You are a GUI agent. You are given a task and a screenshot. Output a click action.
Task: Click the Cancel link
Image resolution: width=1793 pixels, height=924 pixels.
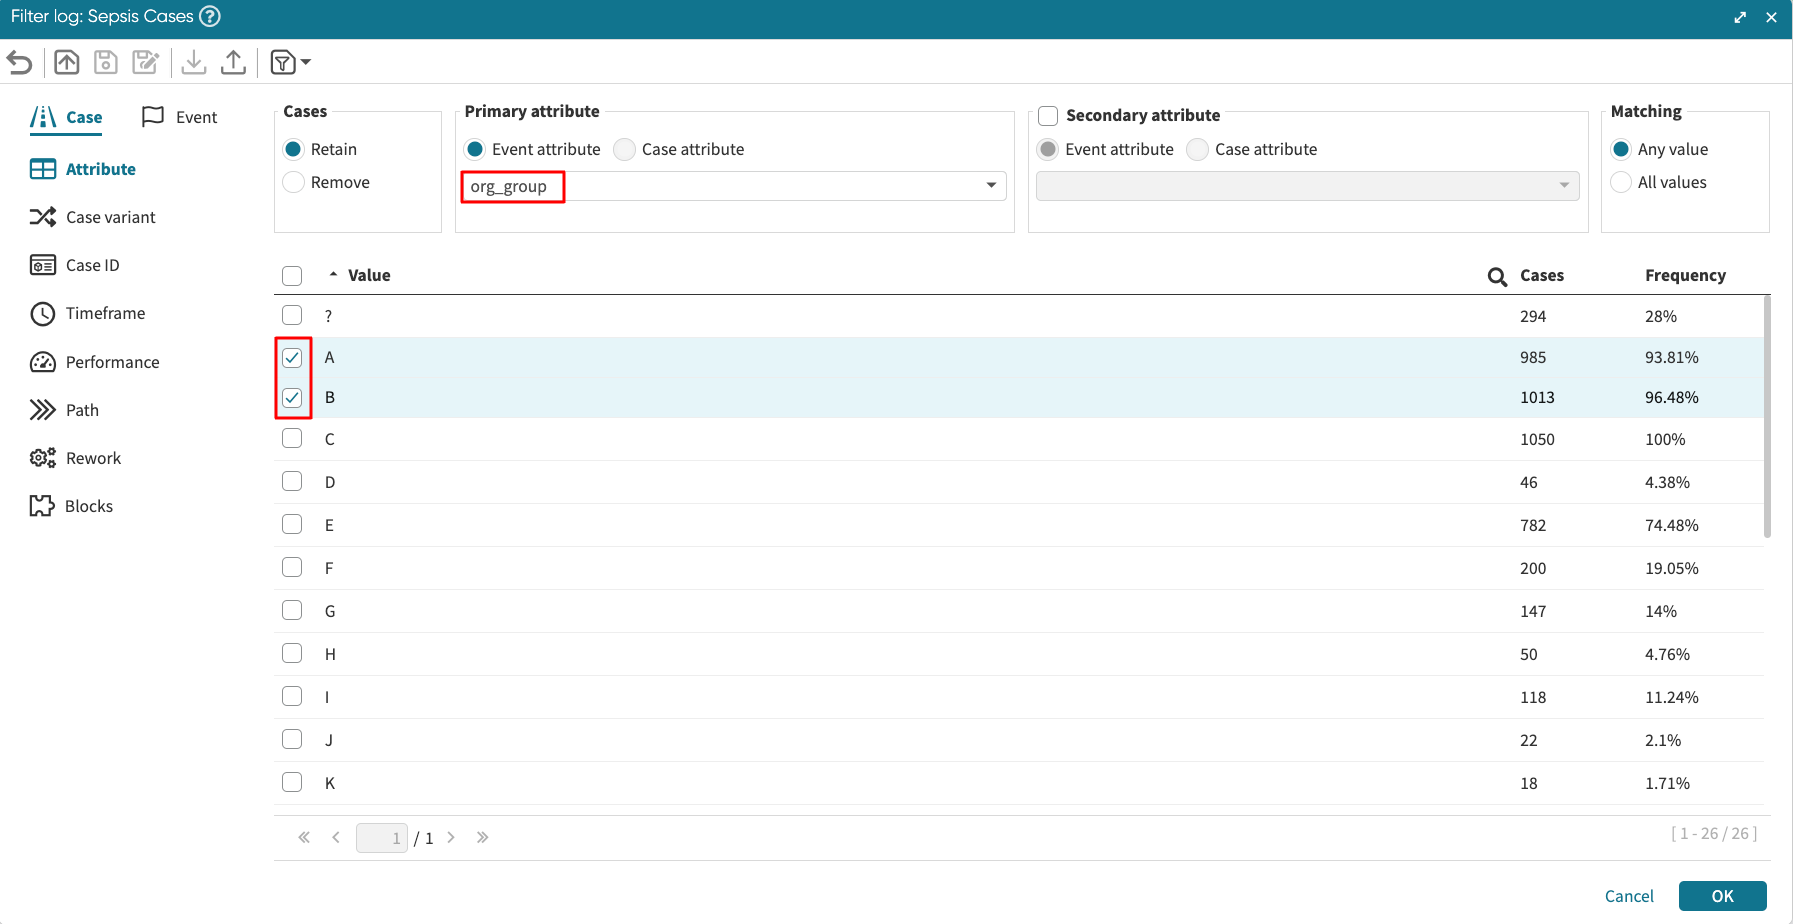1628,896
